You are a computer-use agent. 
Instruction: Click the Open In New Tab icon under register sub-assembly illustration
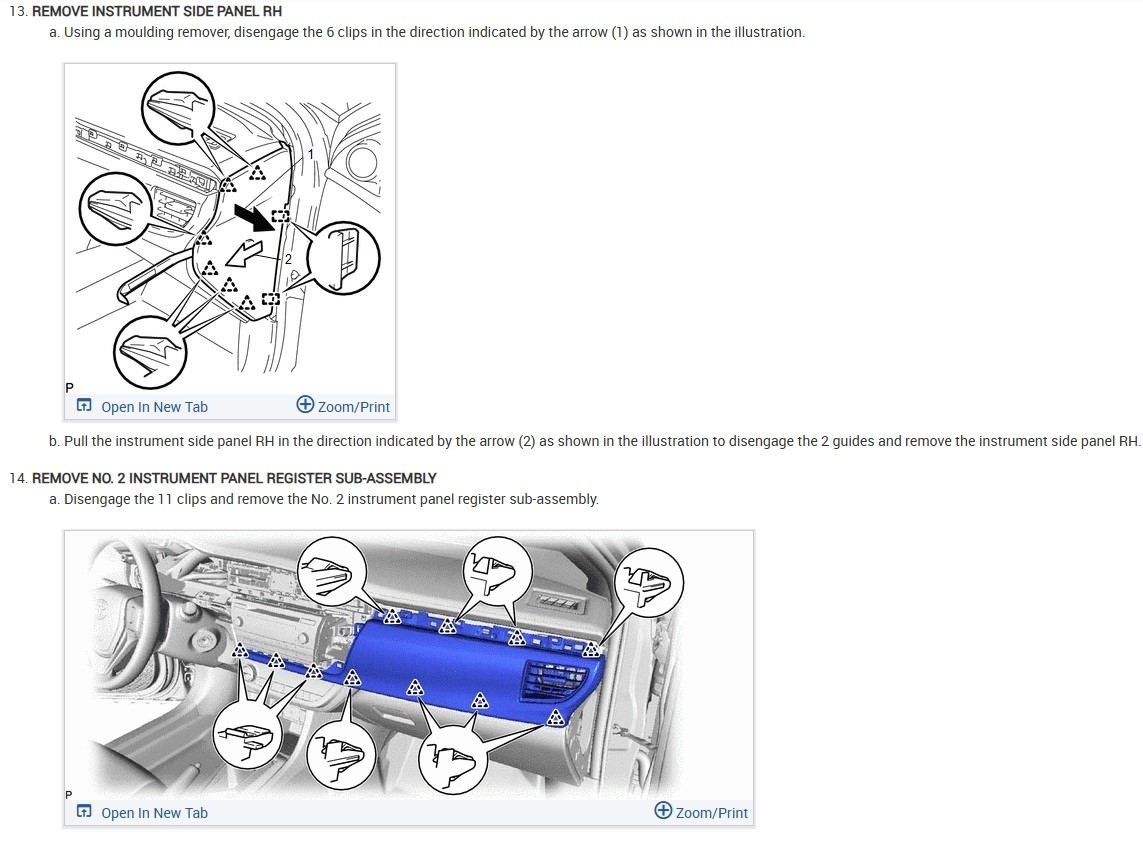point(85,811)
